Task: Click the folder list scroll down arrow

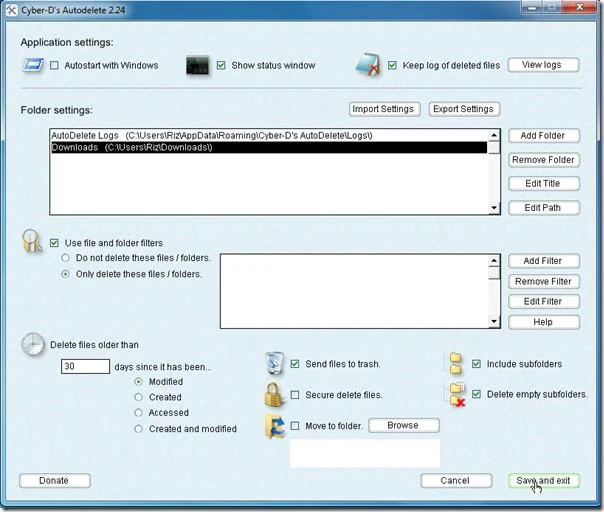Action: (x=494, y=208)
